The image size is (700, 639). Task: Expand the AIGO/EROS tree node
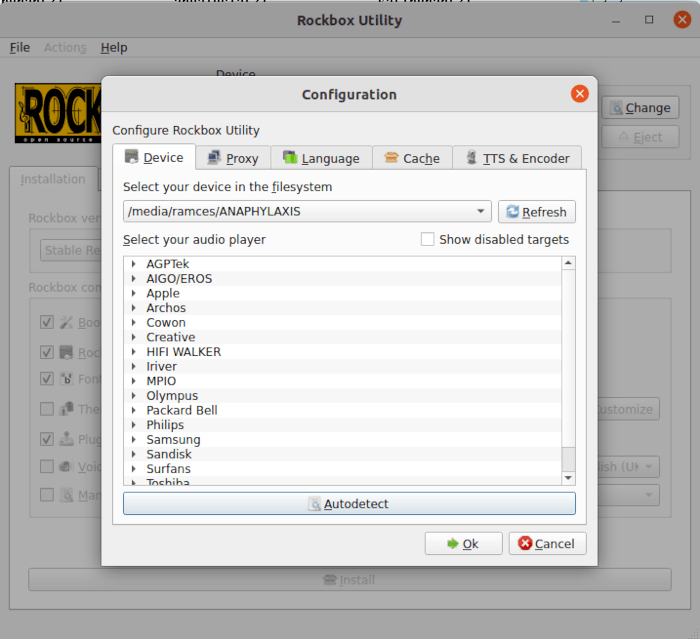click(x=133, y=279)
